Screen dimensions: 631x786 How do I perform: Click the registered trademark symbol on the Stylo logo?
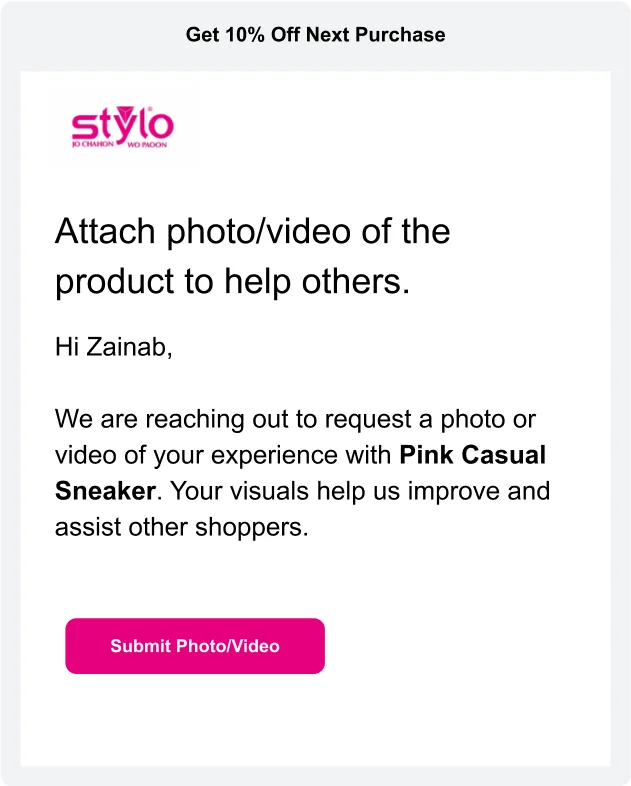[x=151, y=110]
